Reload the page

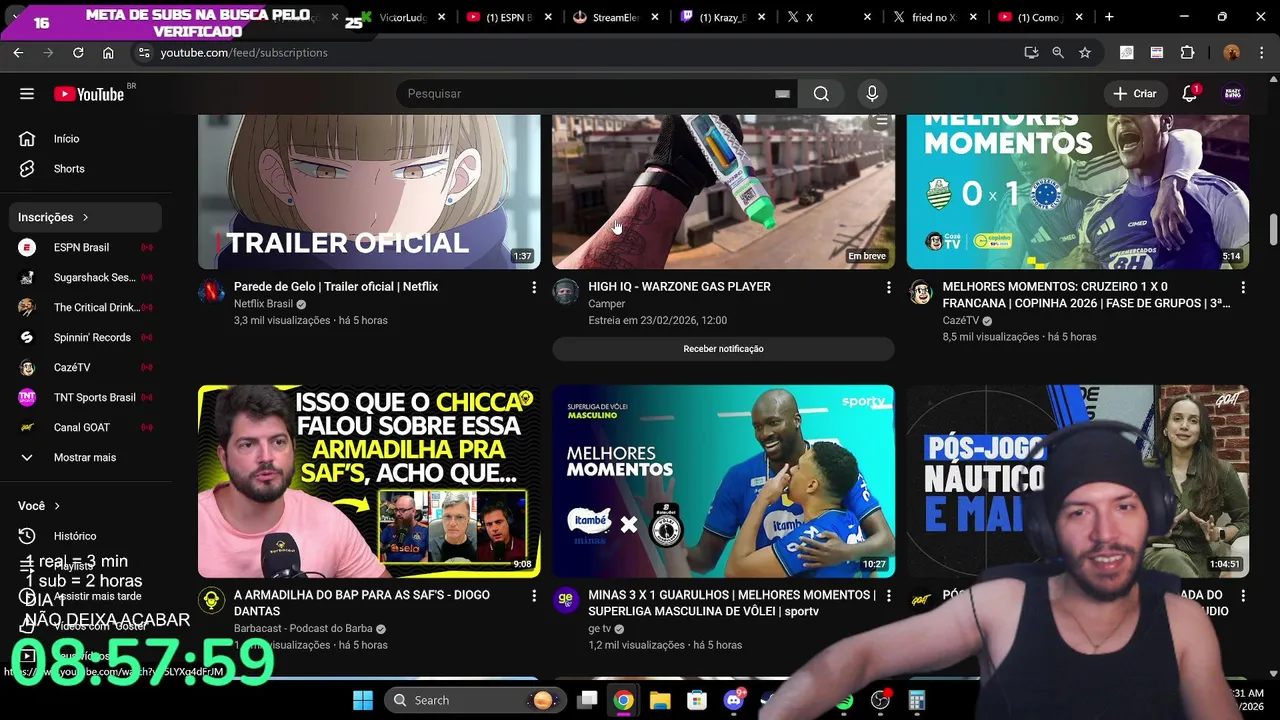(78, 53)
